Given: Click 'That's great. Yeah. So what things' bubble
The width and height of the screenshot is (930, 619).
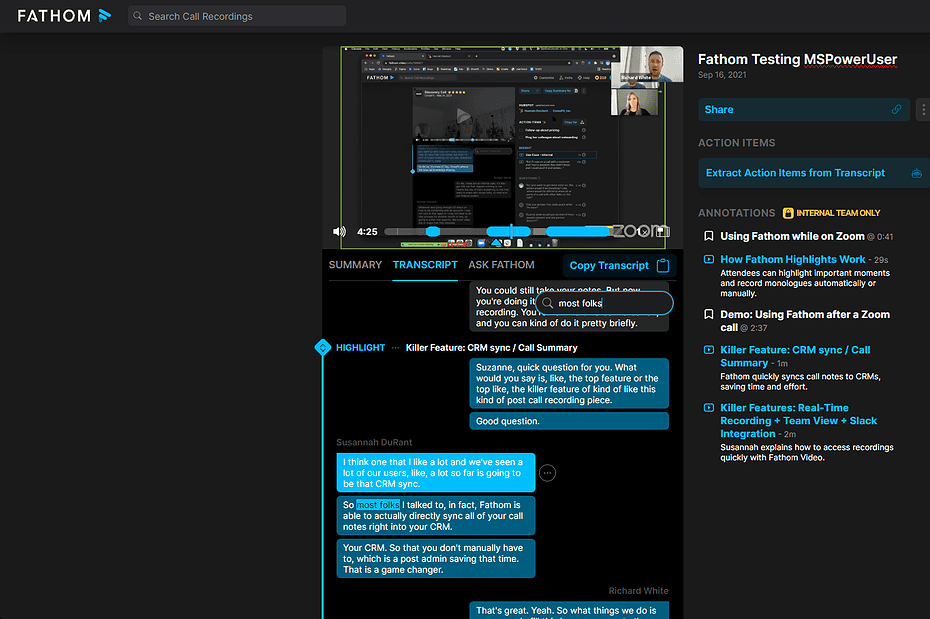Looking at the screenshot, I should click(569, 610).
